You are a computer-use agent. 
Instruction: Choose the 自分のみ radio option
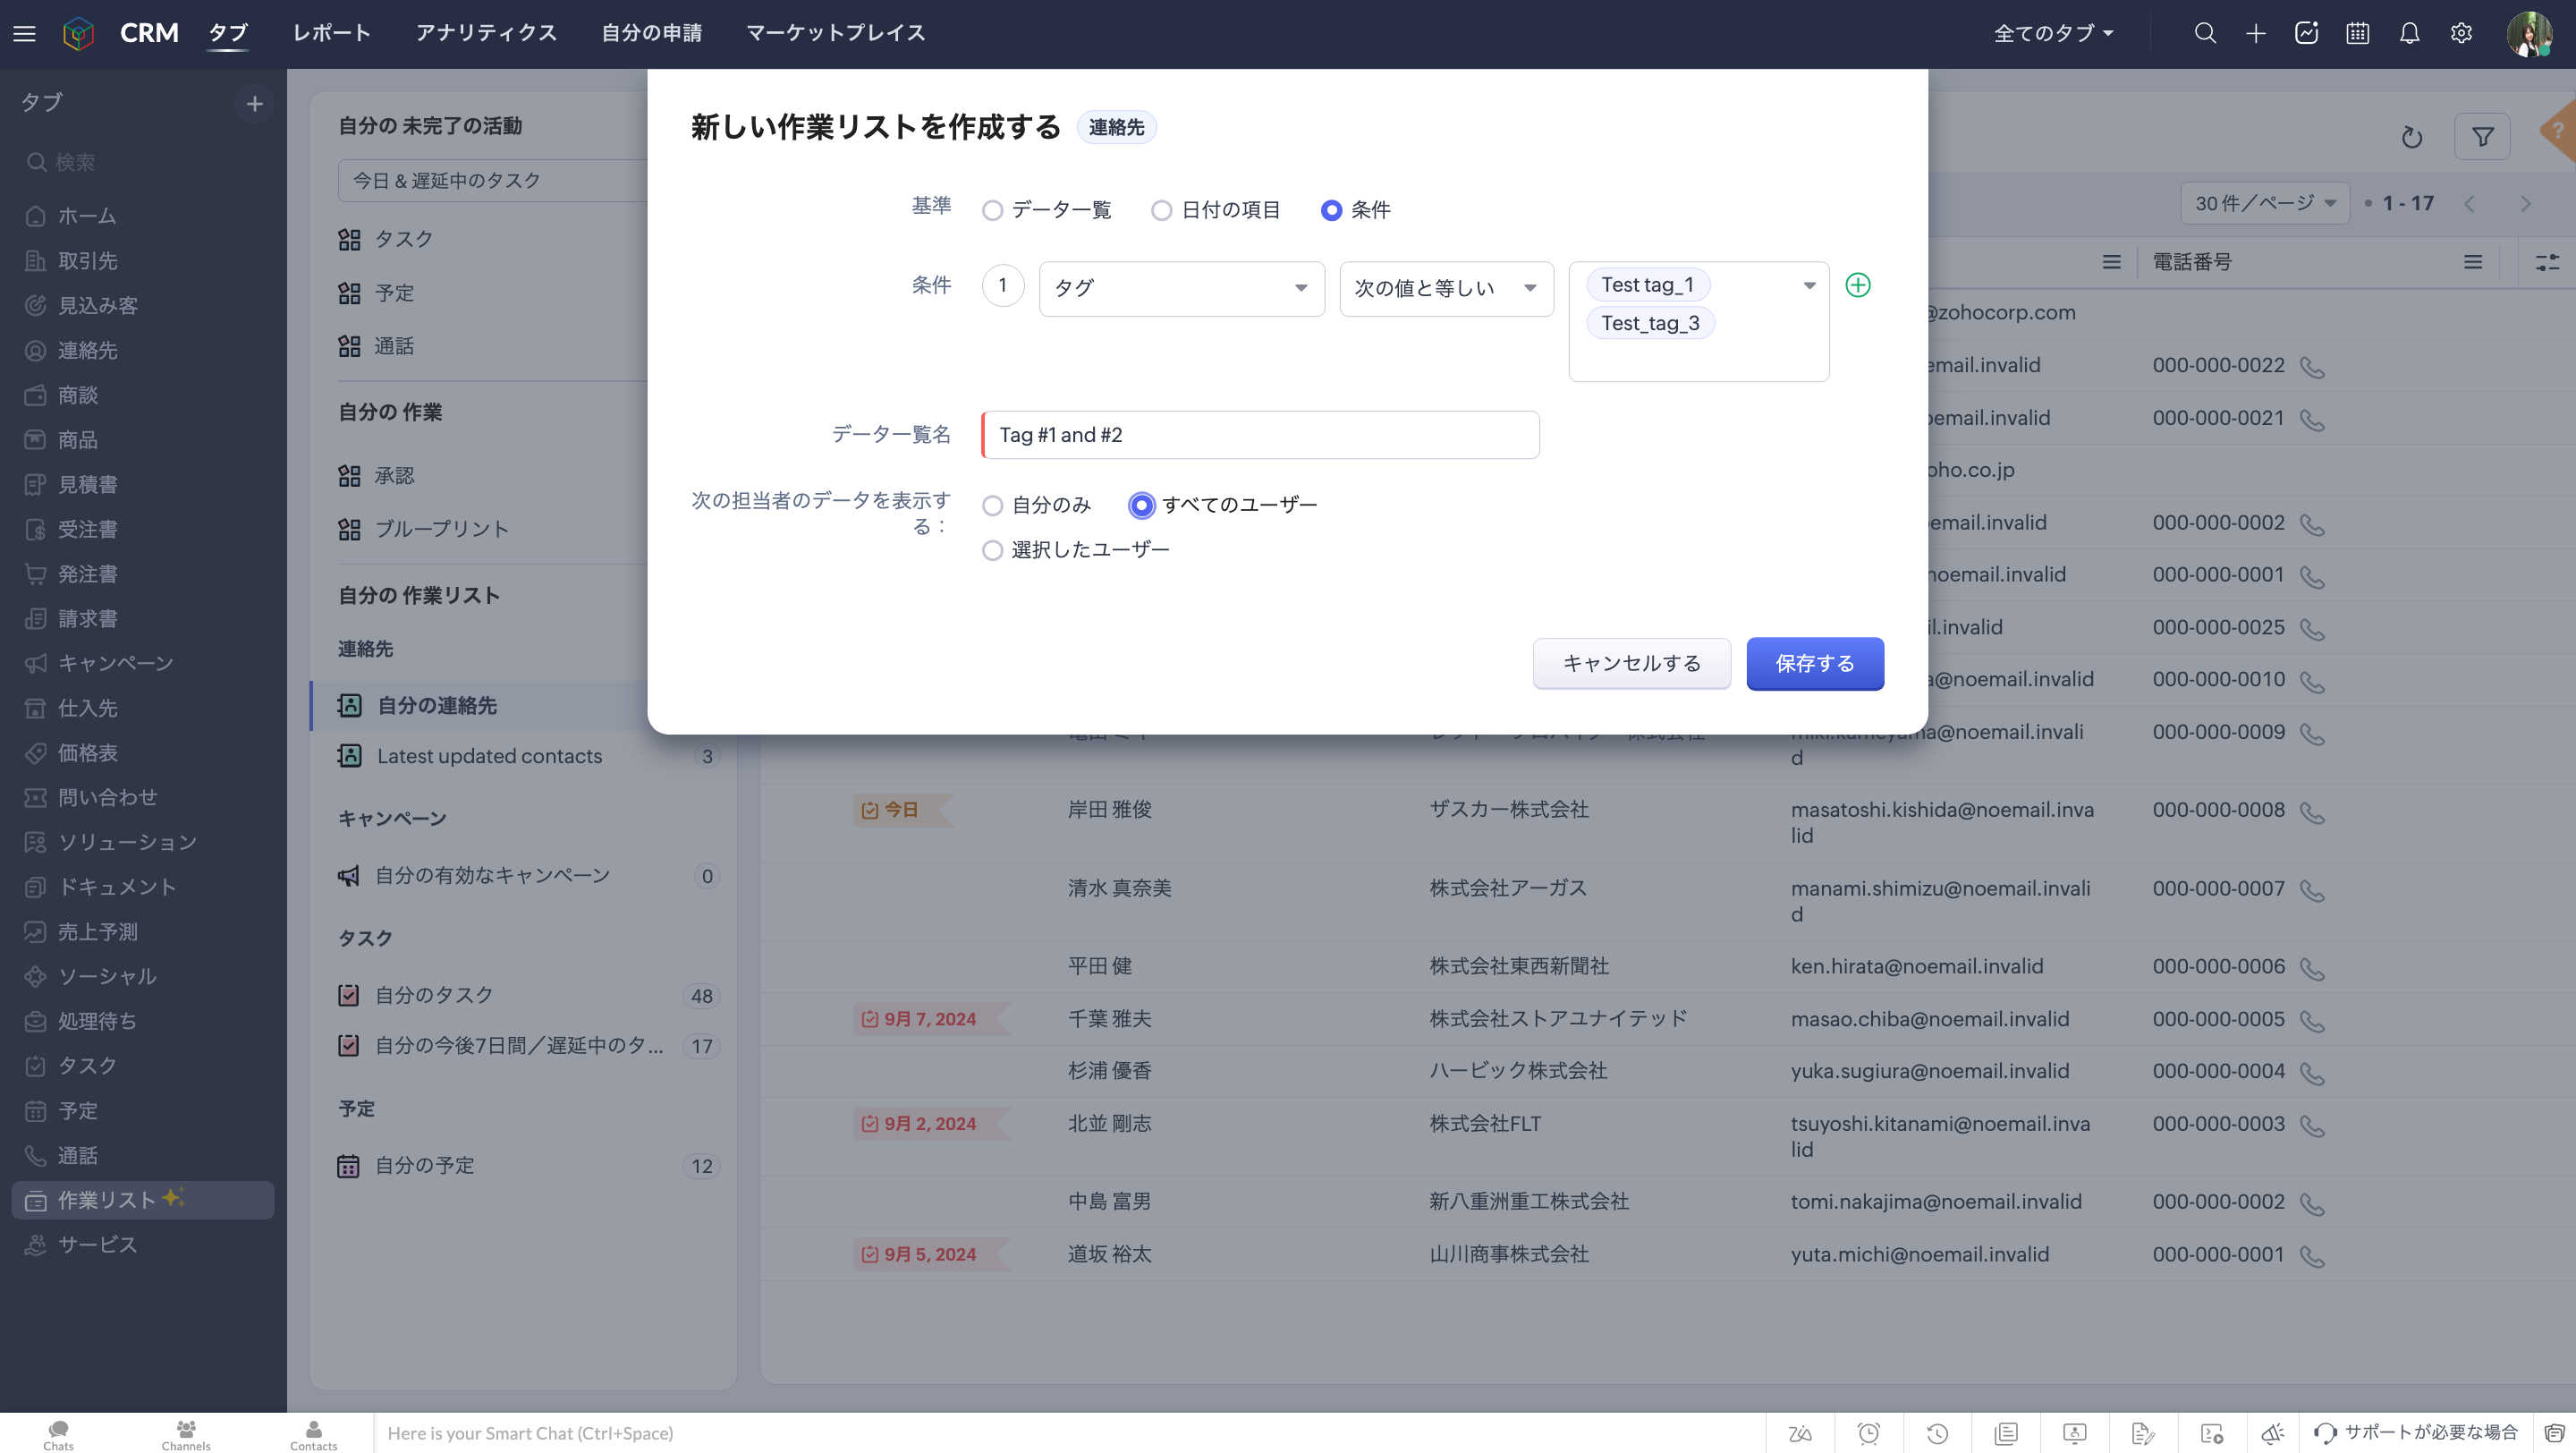point(992,506)
